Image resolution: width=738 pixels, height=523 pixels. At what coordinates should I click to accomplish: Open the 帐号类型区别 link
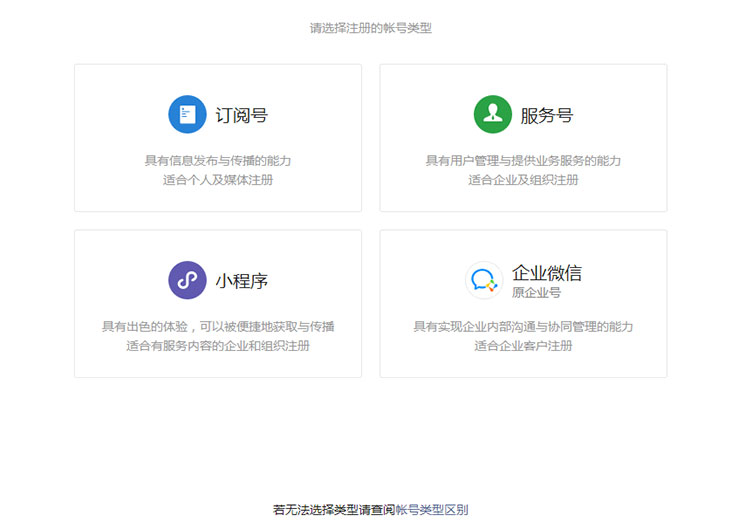click(432, 509)
